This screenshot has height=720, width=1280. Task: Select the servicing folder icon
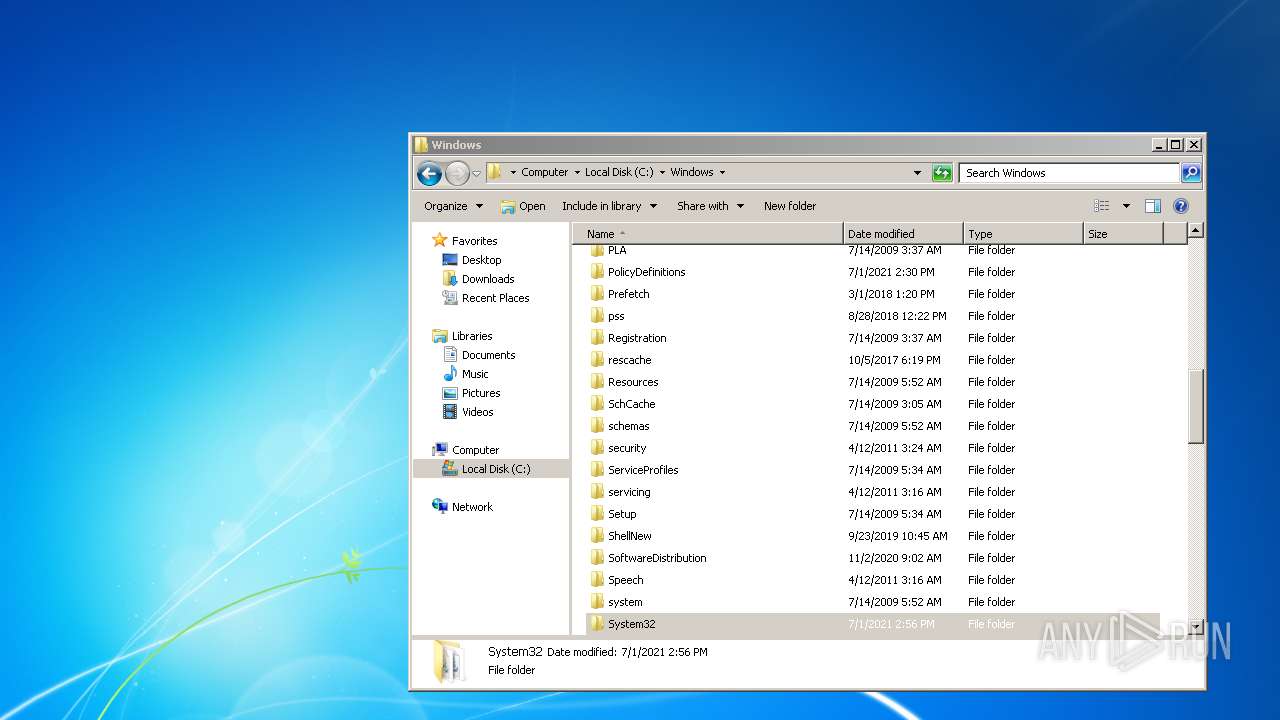pos(597,492)
